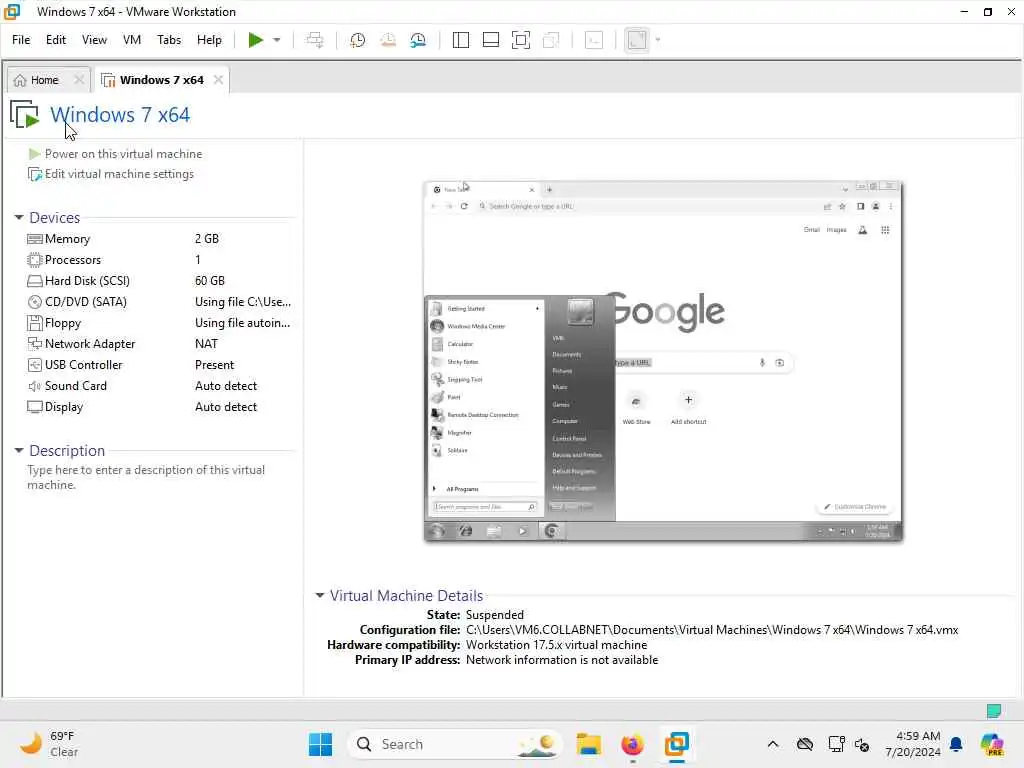Click the Present USB controller value

(x=214, y=365)
